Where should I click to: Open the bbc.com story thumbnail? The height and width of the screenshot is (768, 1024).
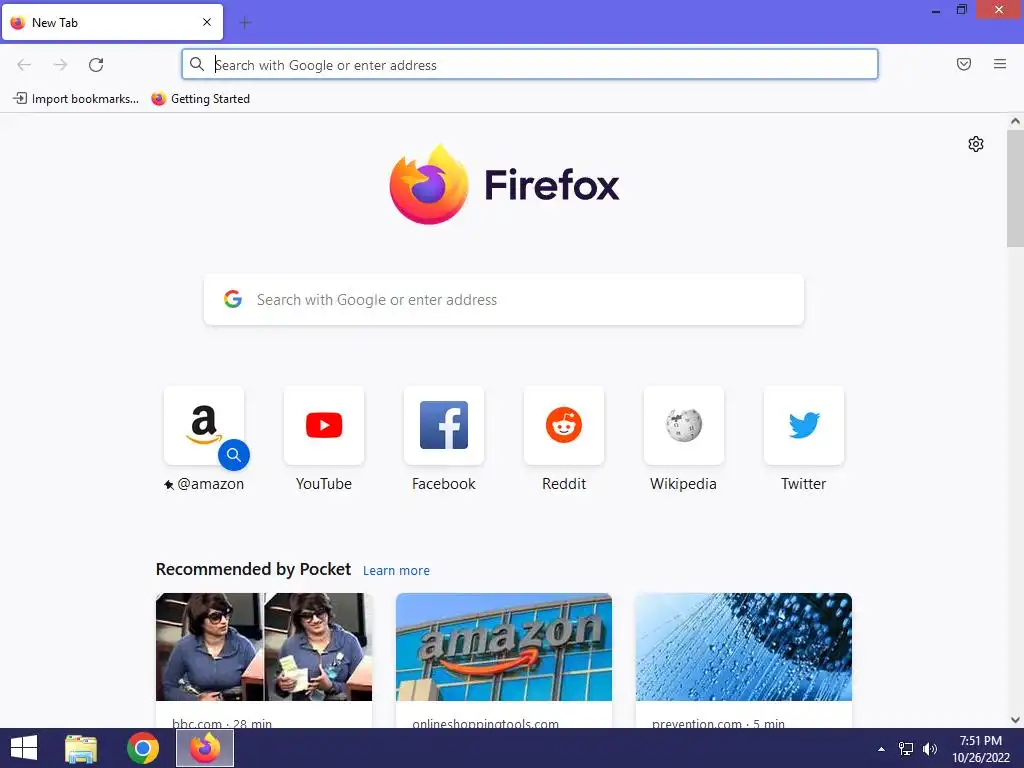[264, 647]
